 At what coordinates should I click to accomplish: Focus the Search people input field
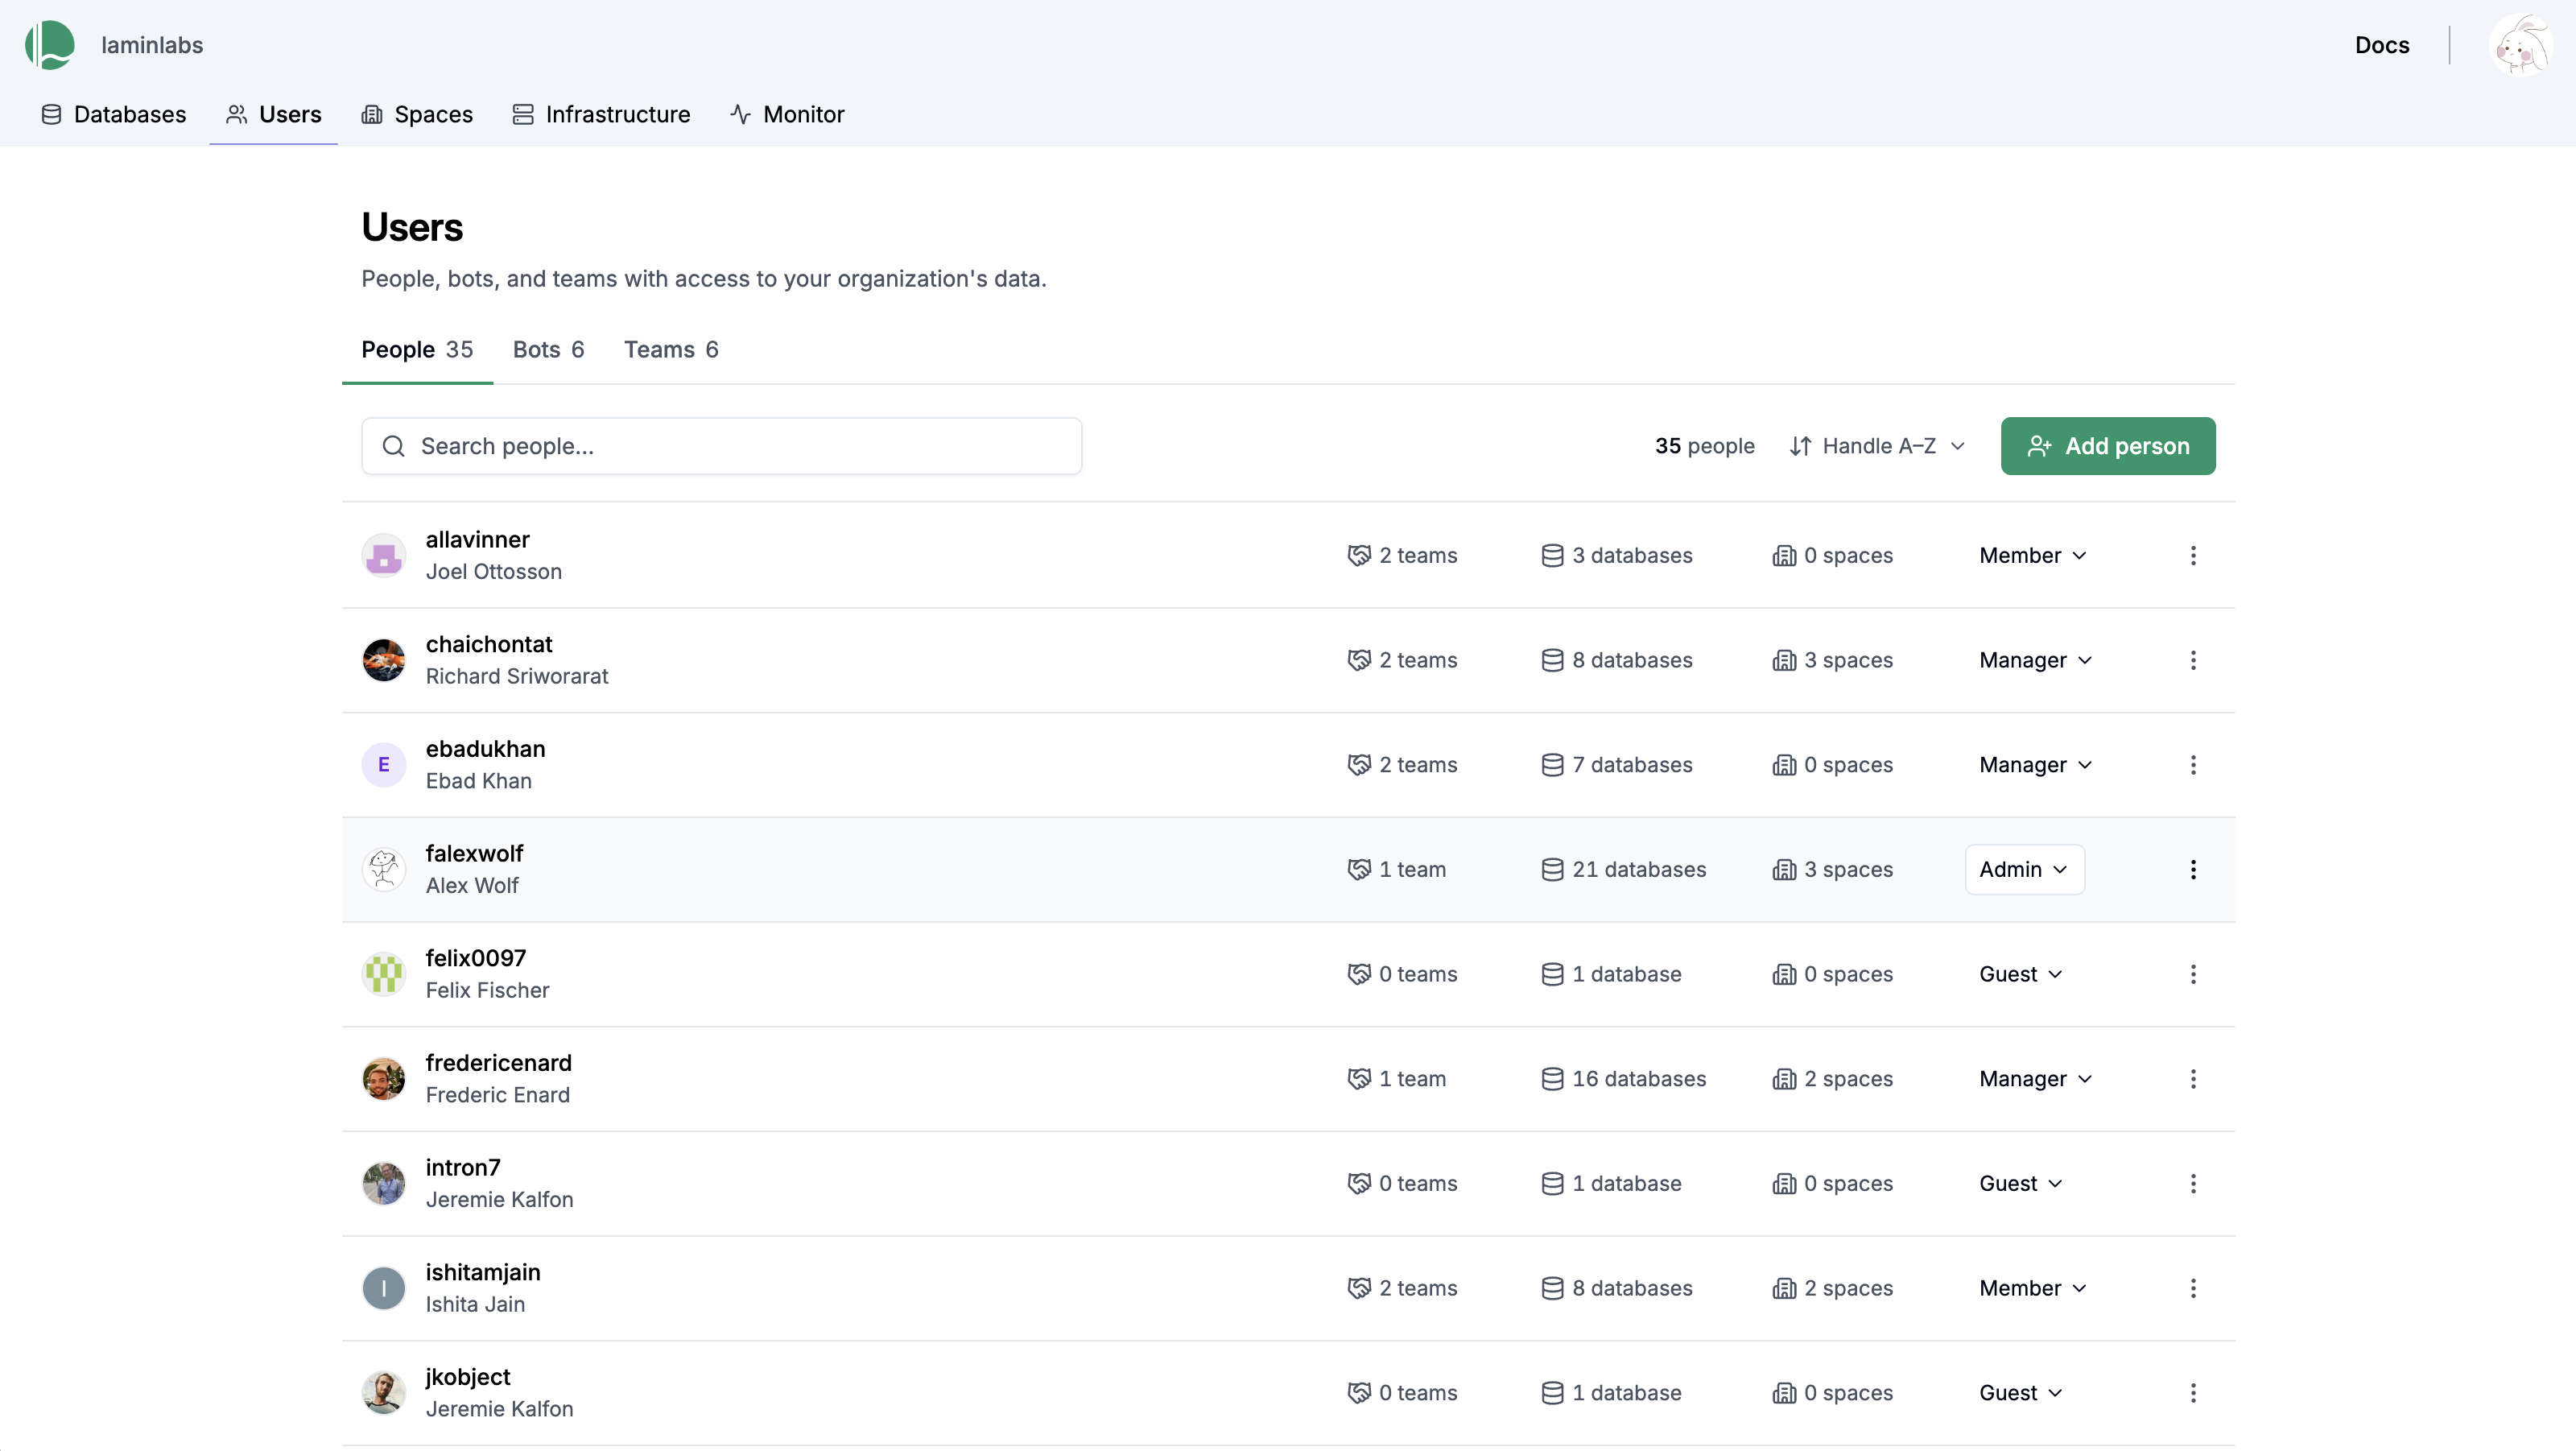point(722,446)
